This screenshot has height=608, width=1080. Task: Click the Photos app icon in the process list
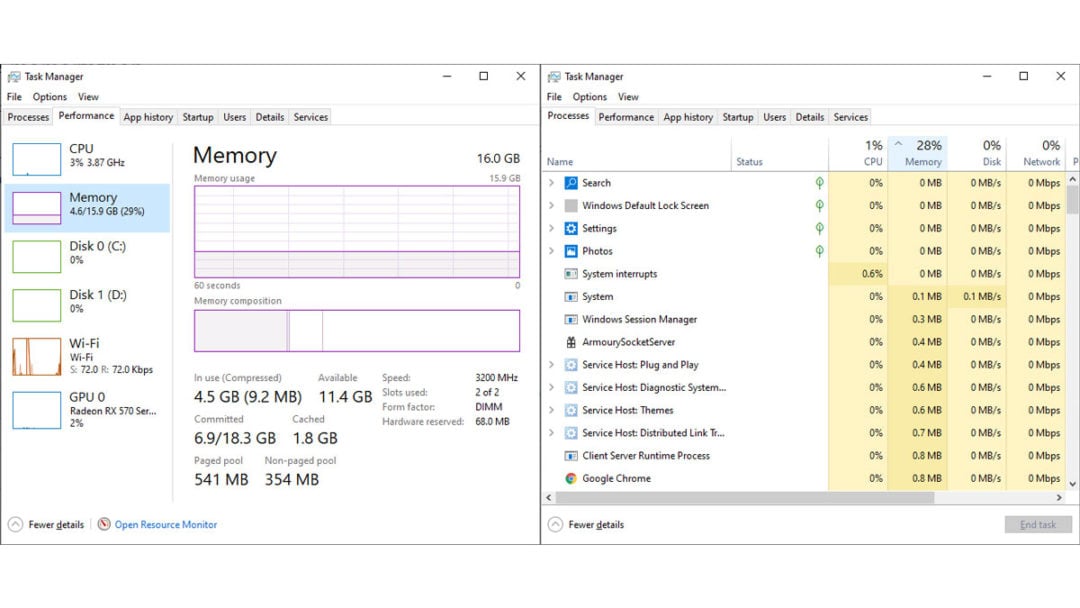573,250
